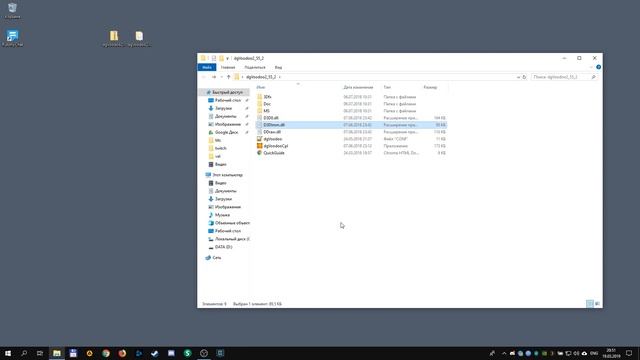This screenshot has height=360, width=640.
Task: Open the MS folder icon
Action: (x=260, y=111)
